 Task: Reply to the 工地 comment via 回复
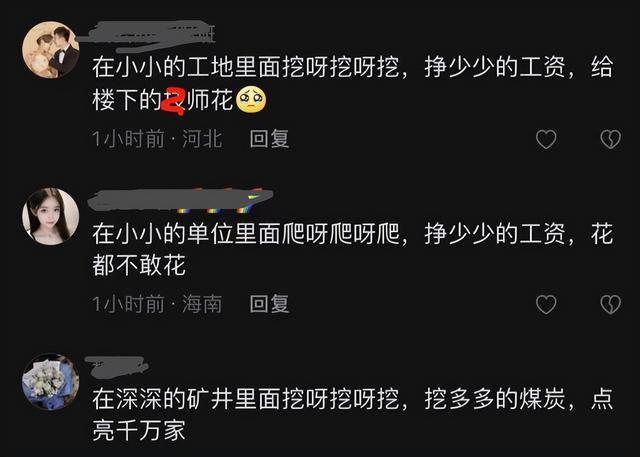tap(269, 139)
